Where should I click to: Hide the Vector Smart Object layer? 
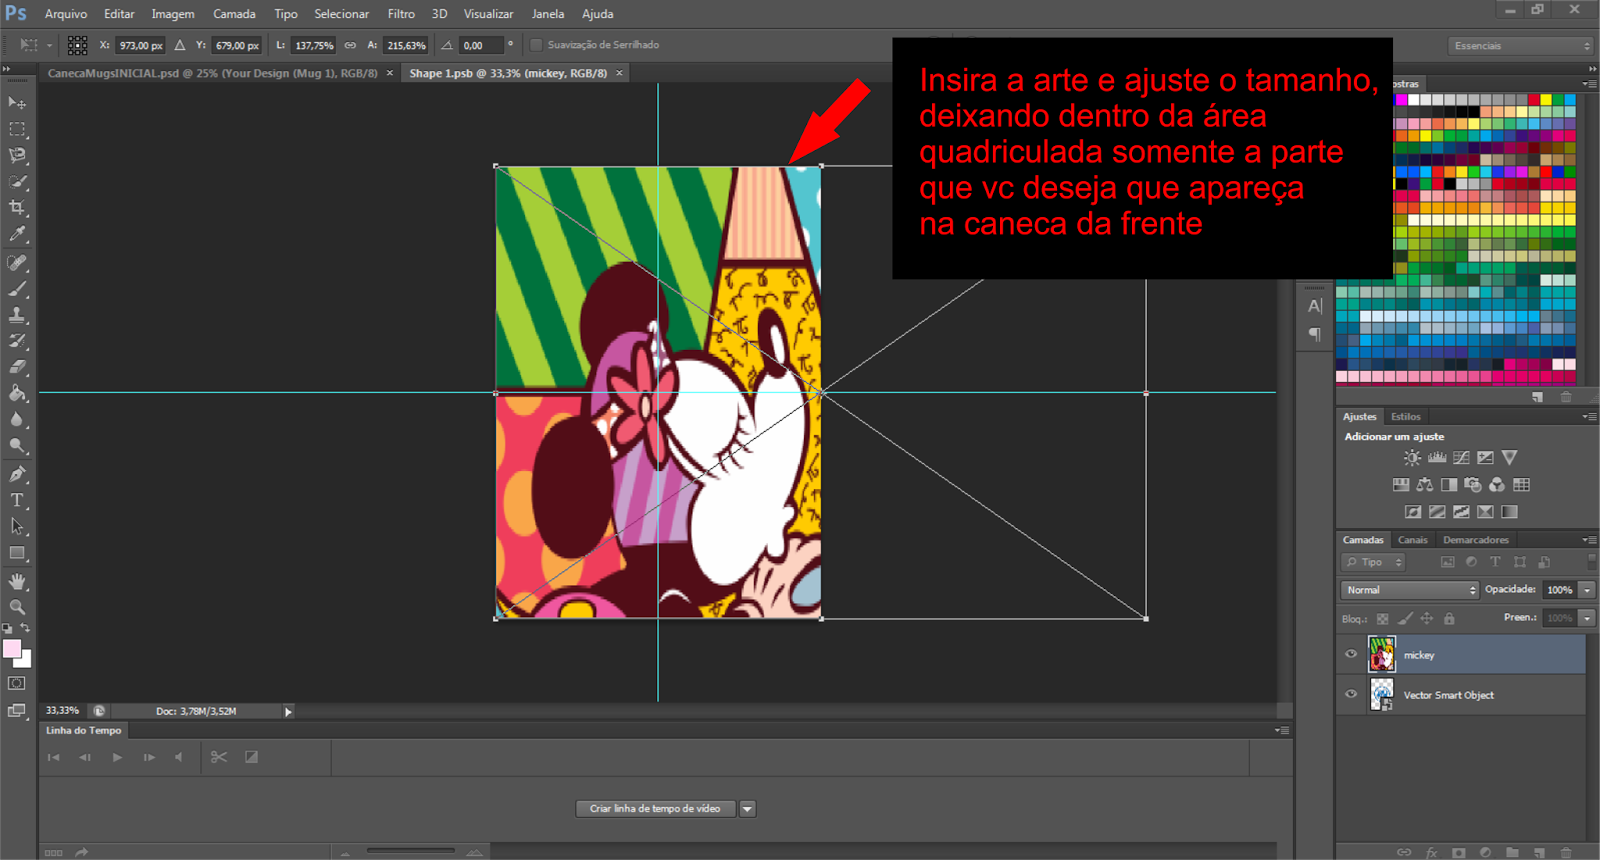pos(1351,694)
